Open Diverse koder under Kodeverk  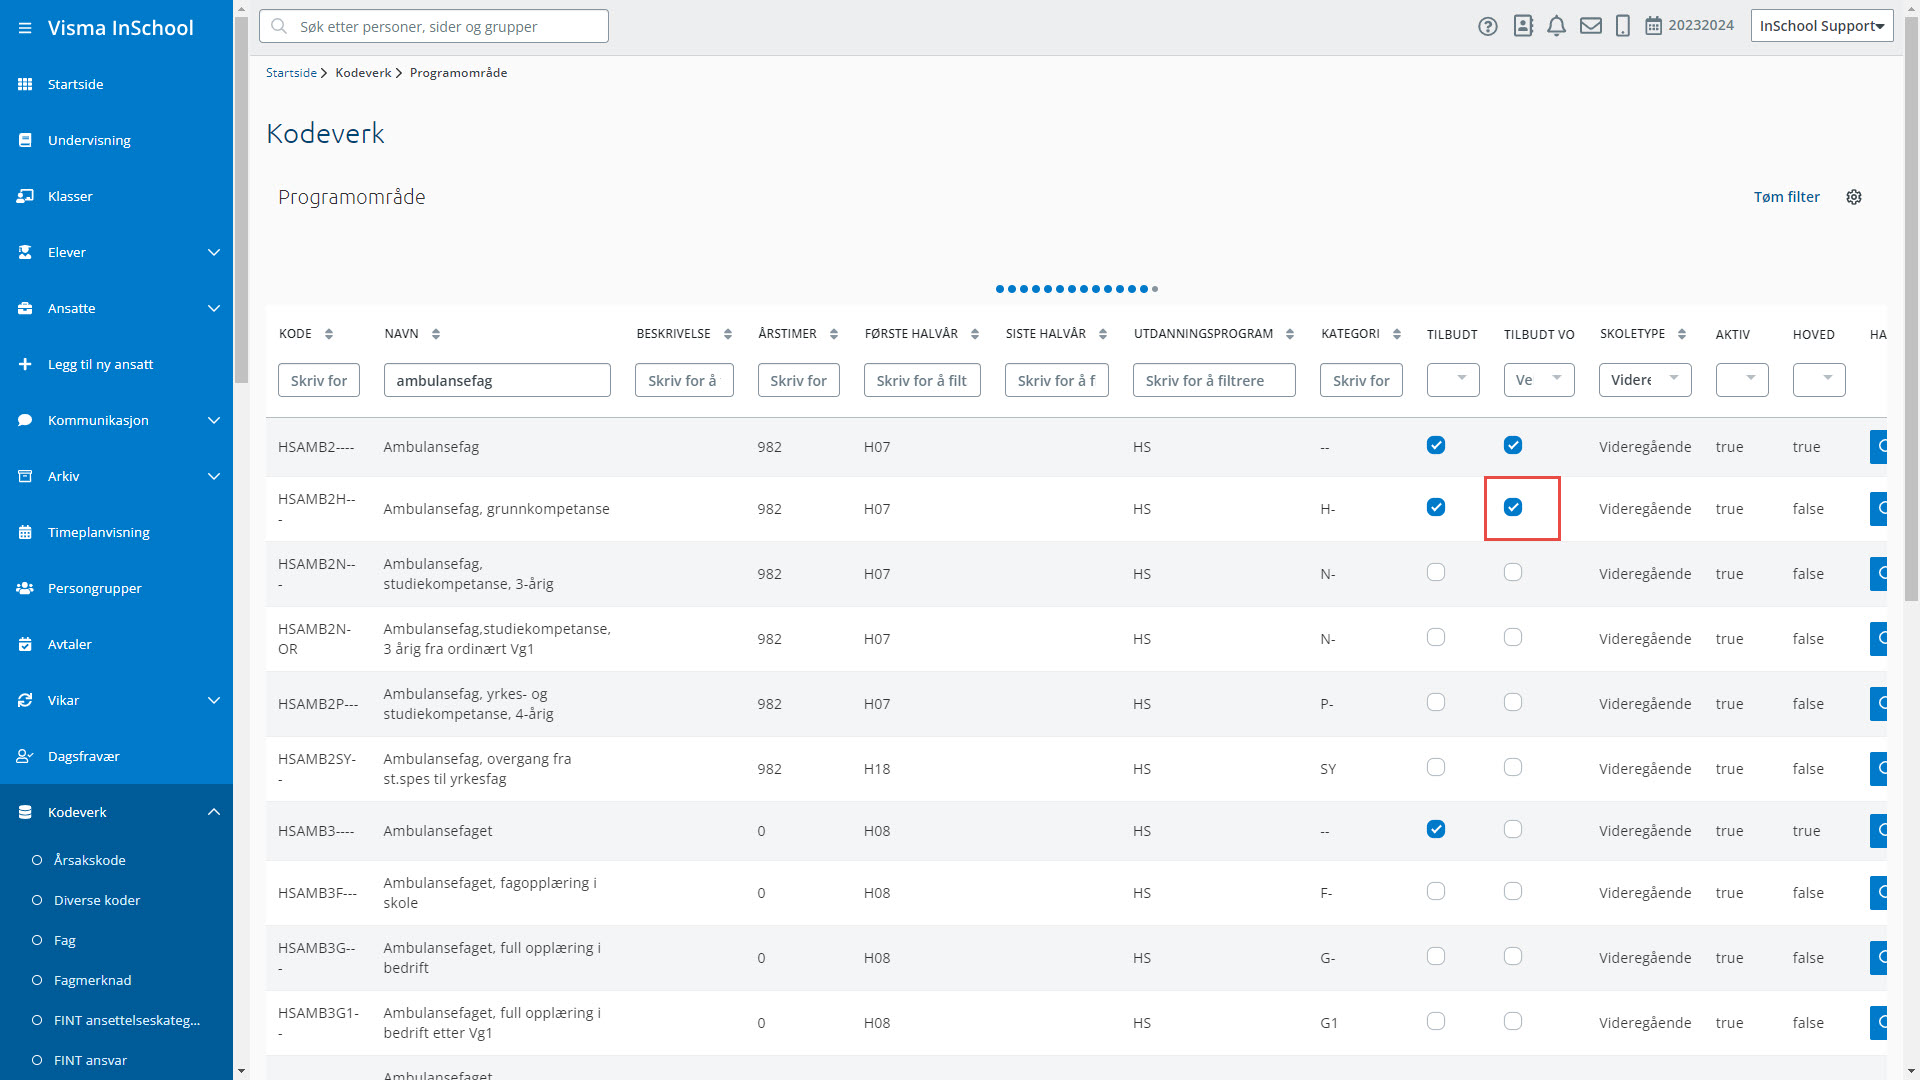coord(97,900)
